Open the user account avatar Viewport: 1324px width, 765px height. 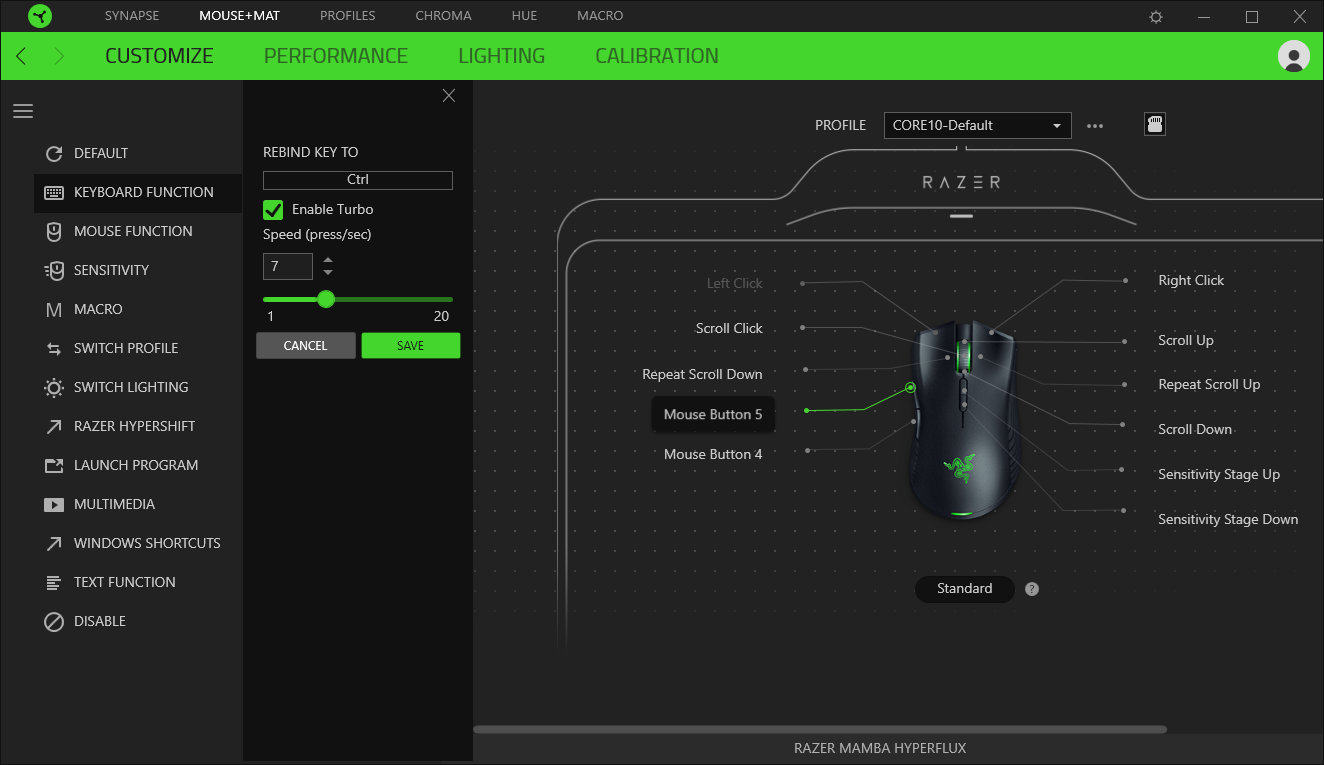pyautogui.click(x=1293, y=56)
